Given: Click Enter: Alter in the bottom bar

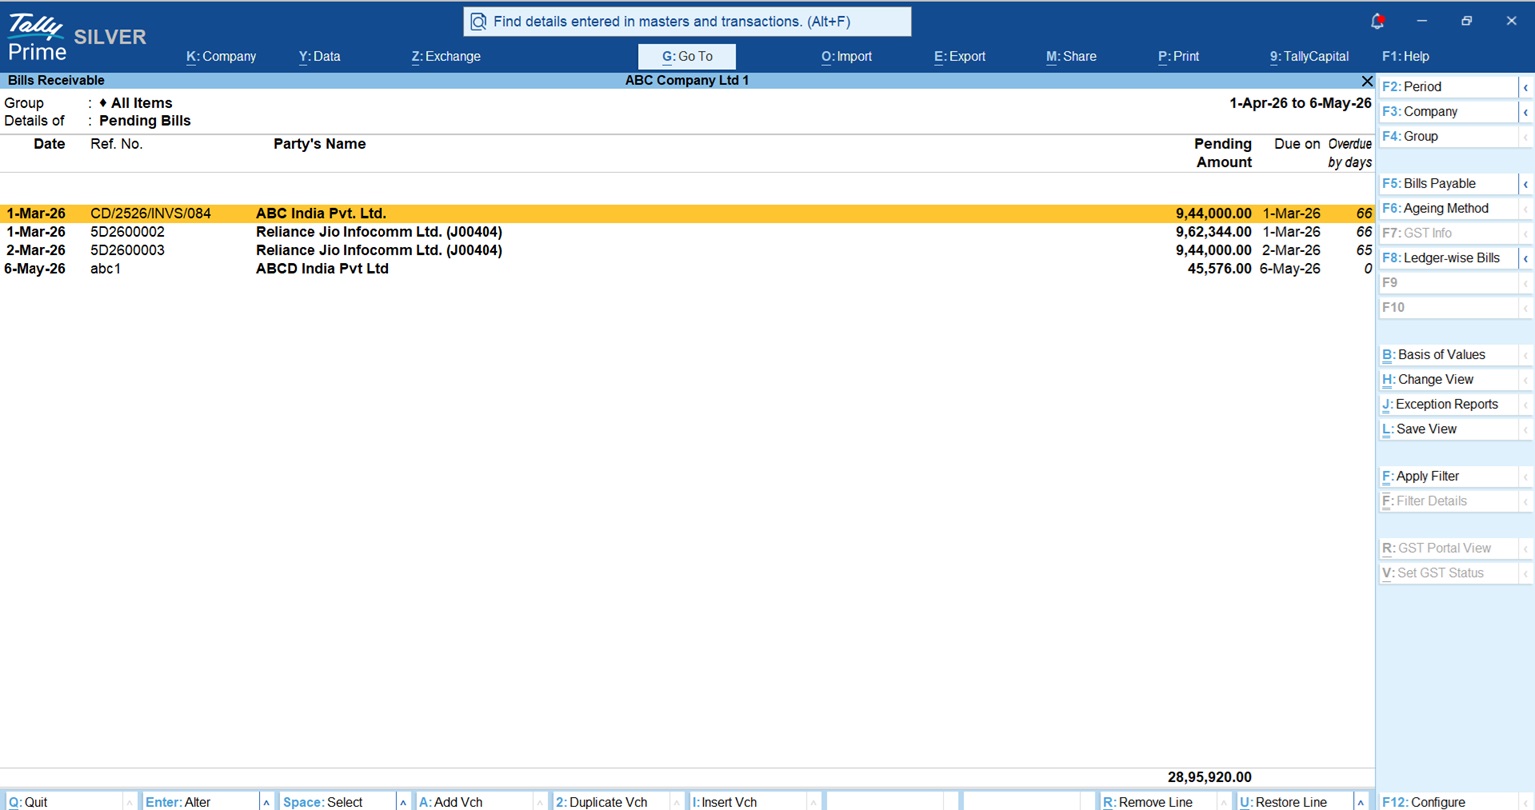Looking at the screenshot, I should click(200, 802).
